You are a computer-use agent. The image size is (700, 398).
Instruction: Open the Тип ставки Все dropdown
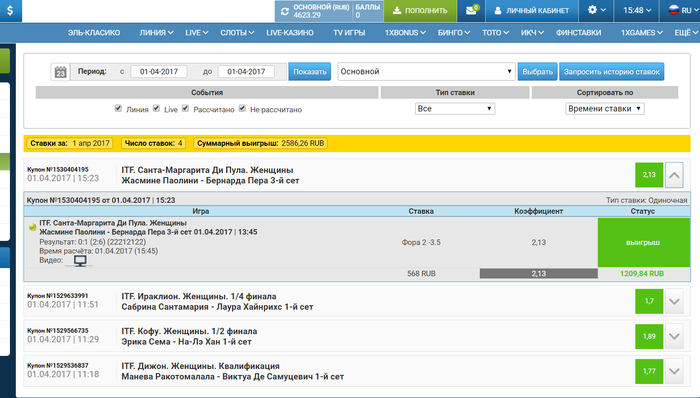[x=455, y=108]
